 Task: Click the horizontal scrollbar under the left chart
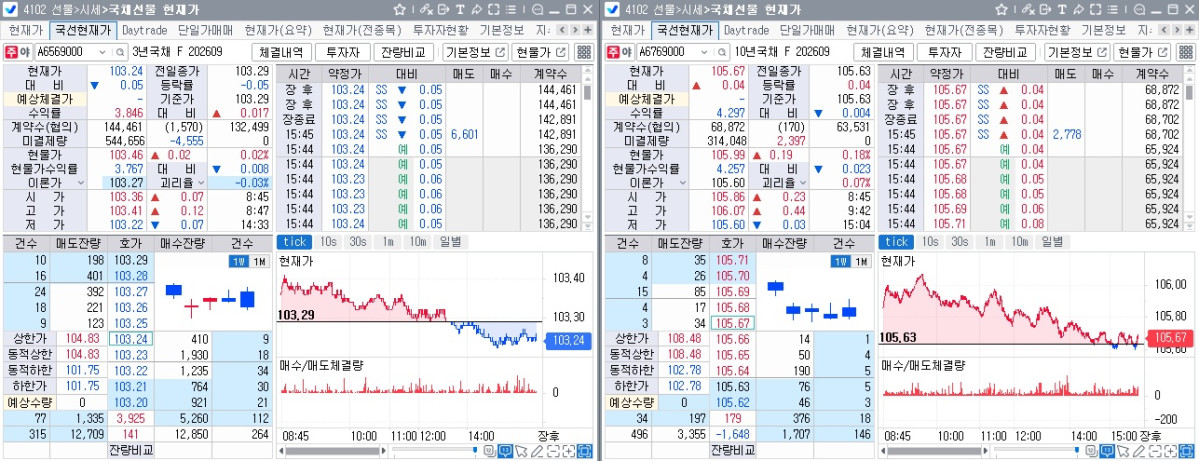coord(334,451)
